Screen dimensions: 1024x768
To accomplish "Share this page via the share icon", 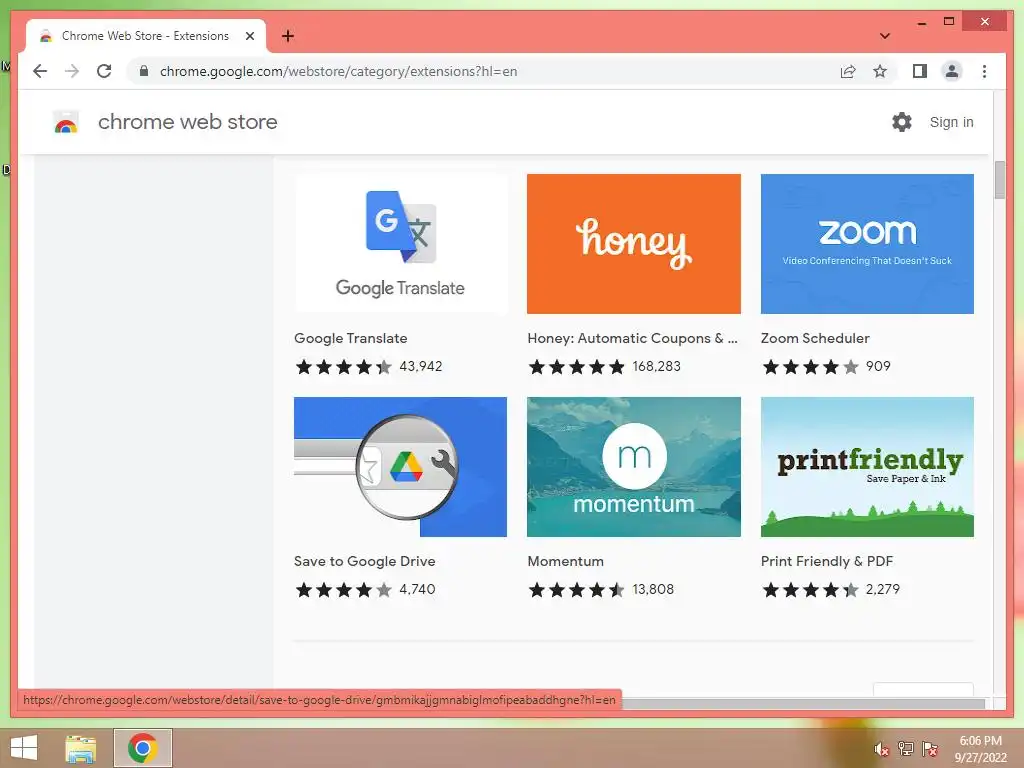I will click(848, 71).
